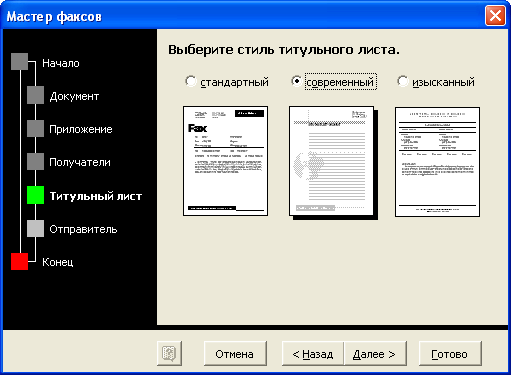Proceed with the Далее button

coord(375,353)
